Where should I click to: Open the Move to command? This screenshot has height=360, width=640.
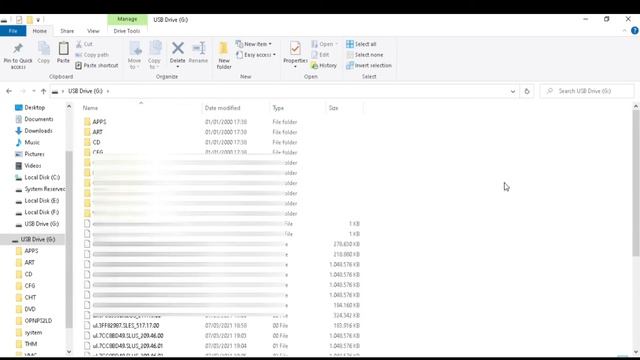pyautogui.click(x=135, y=55)
